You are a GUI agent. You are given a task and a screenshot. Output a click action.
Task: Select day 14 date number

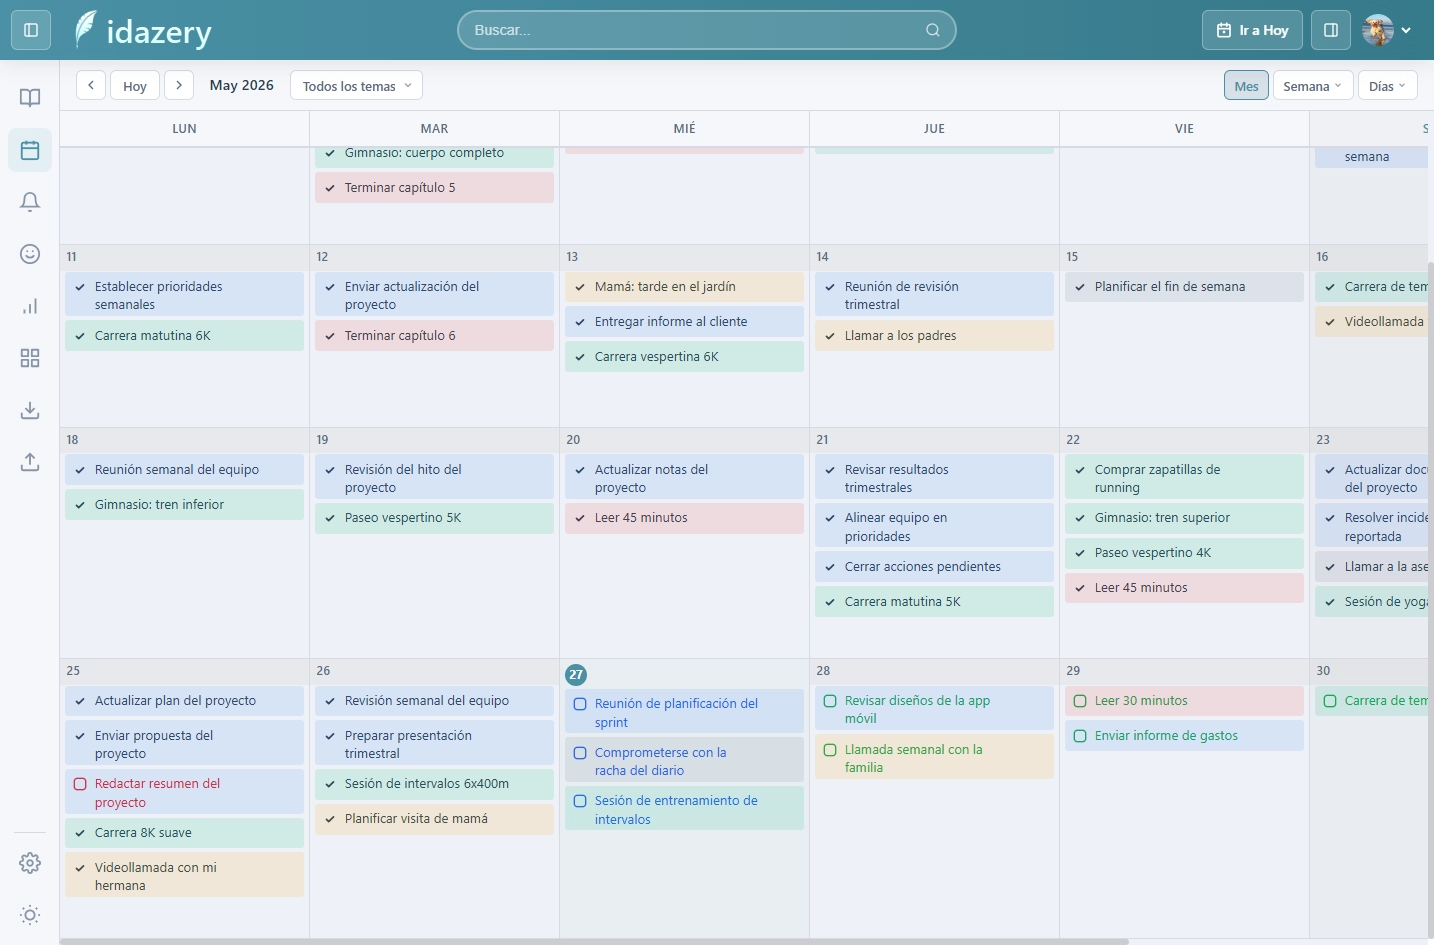pyautogui.click(x=822, y=257)
